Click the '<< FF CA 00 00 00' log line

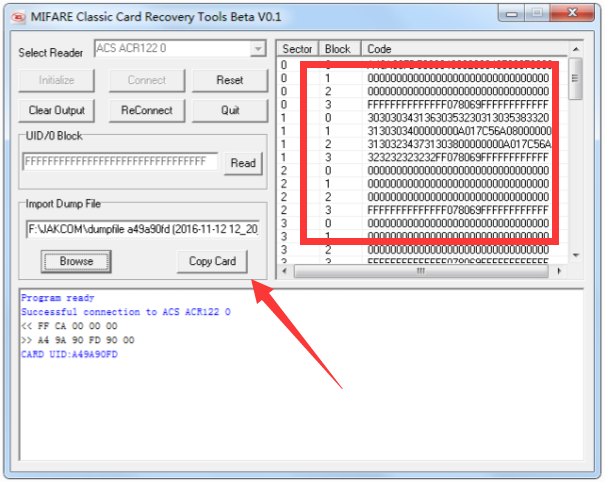[69, 326]
